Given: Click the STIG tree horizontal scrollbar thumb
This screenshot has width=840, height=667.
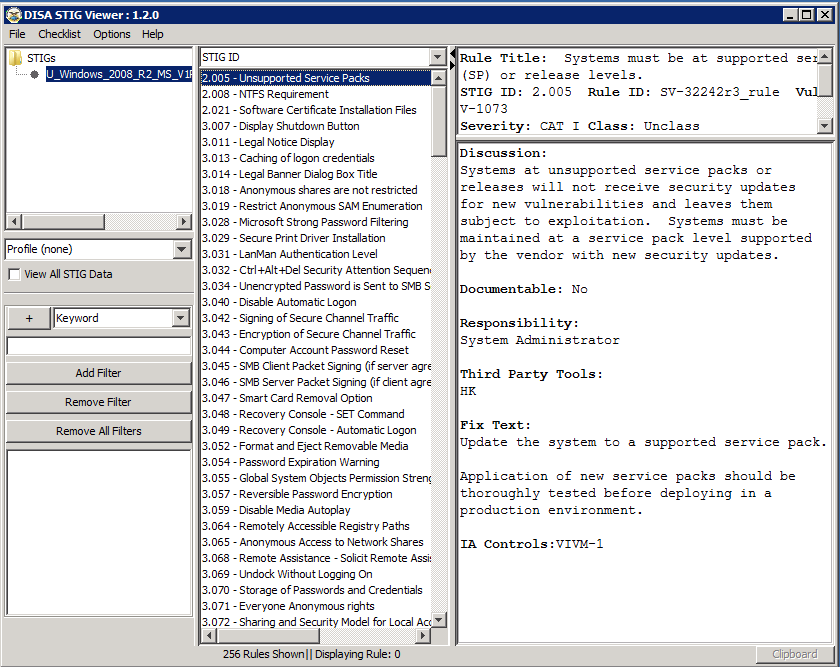Looking at the screenshot, I should click(64, 221).
